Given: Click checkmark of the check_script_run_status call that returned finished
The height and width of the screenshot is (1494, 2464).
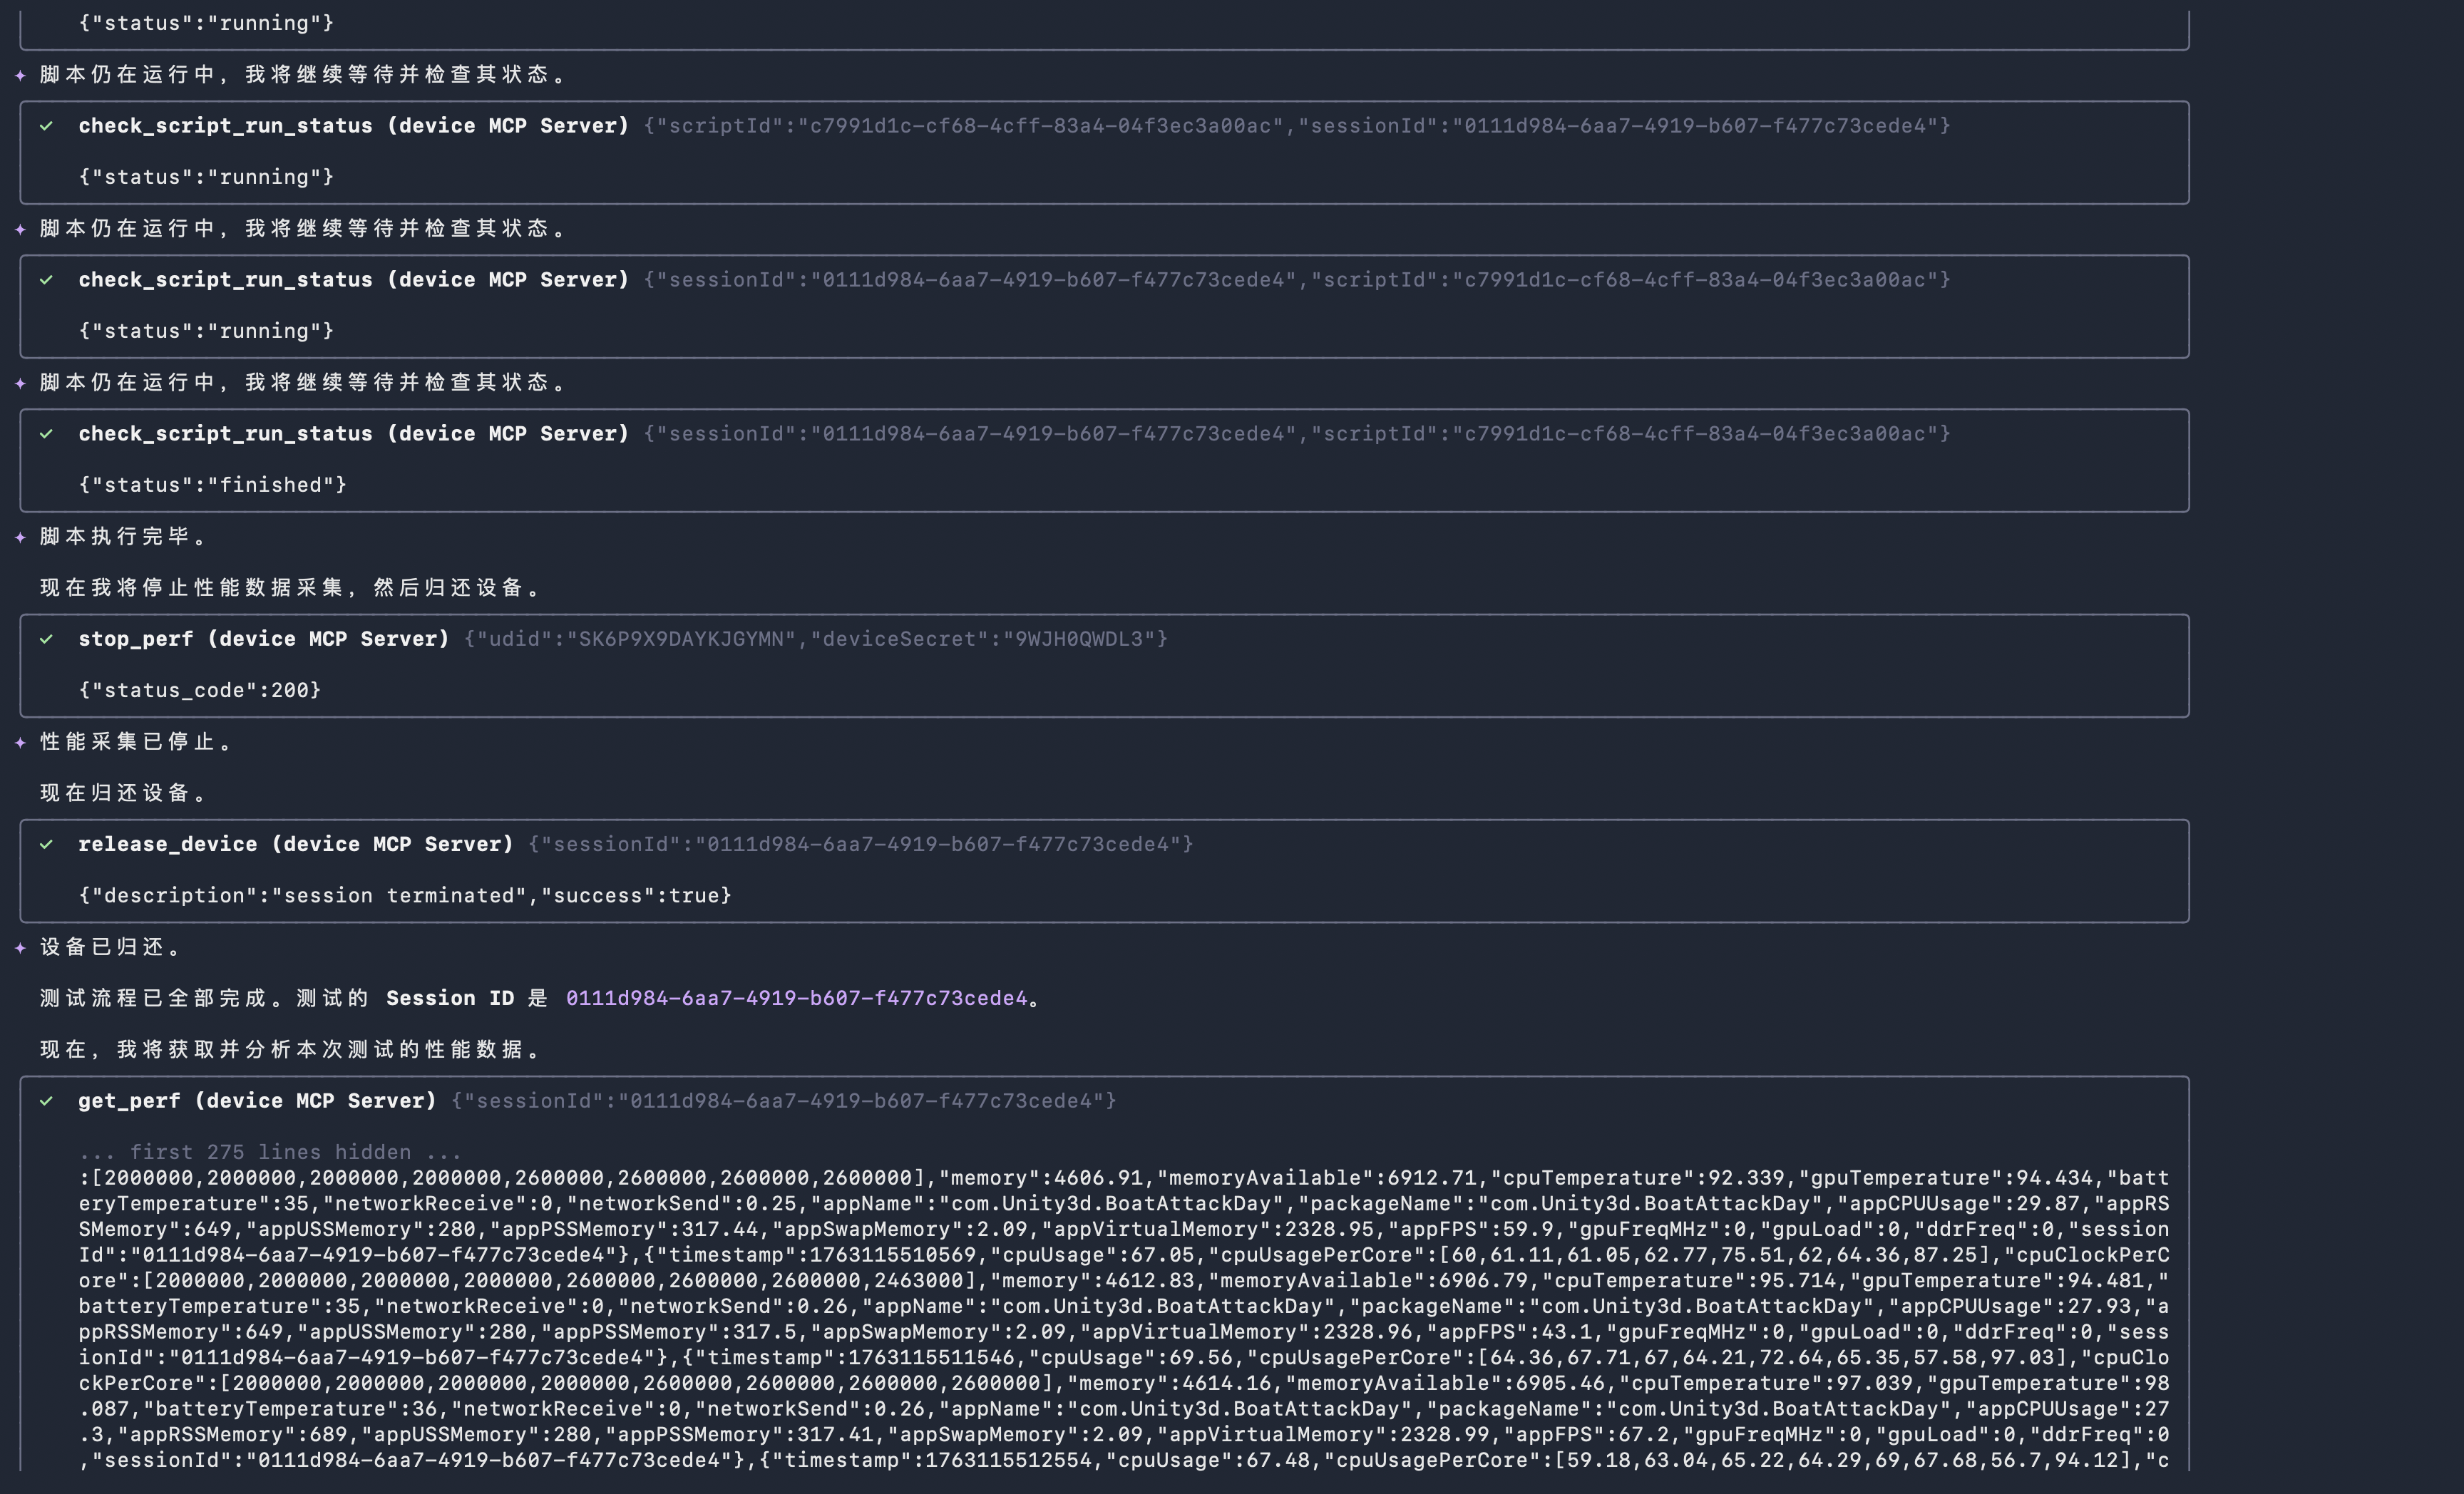Looking at the screenshot, I should tap(46, 434).
